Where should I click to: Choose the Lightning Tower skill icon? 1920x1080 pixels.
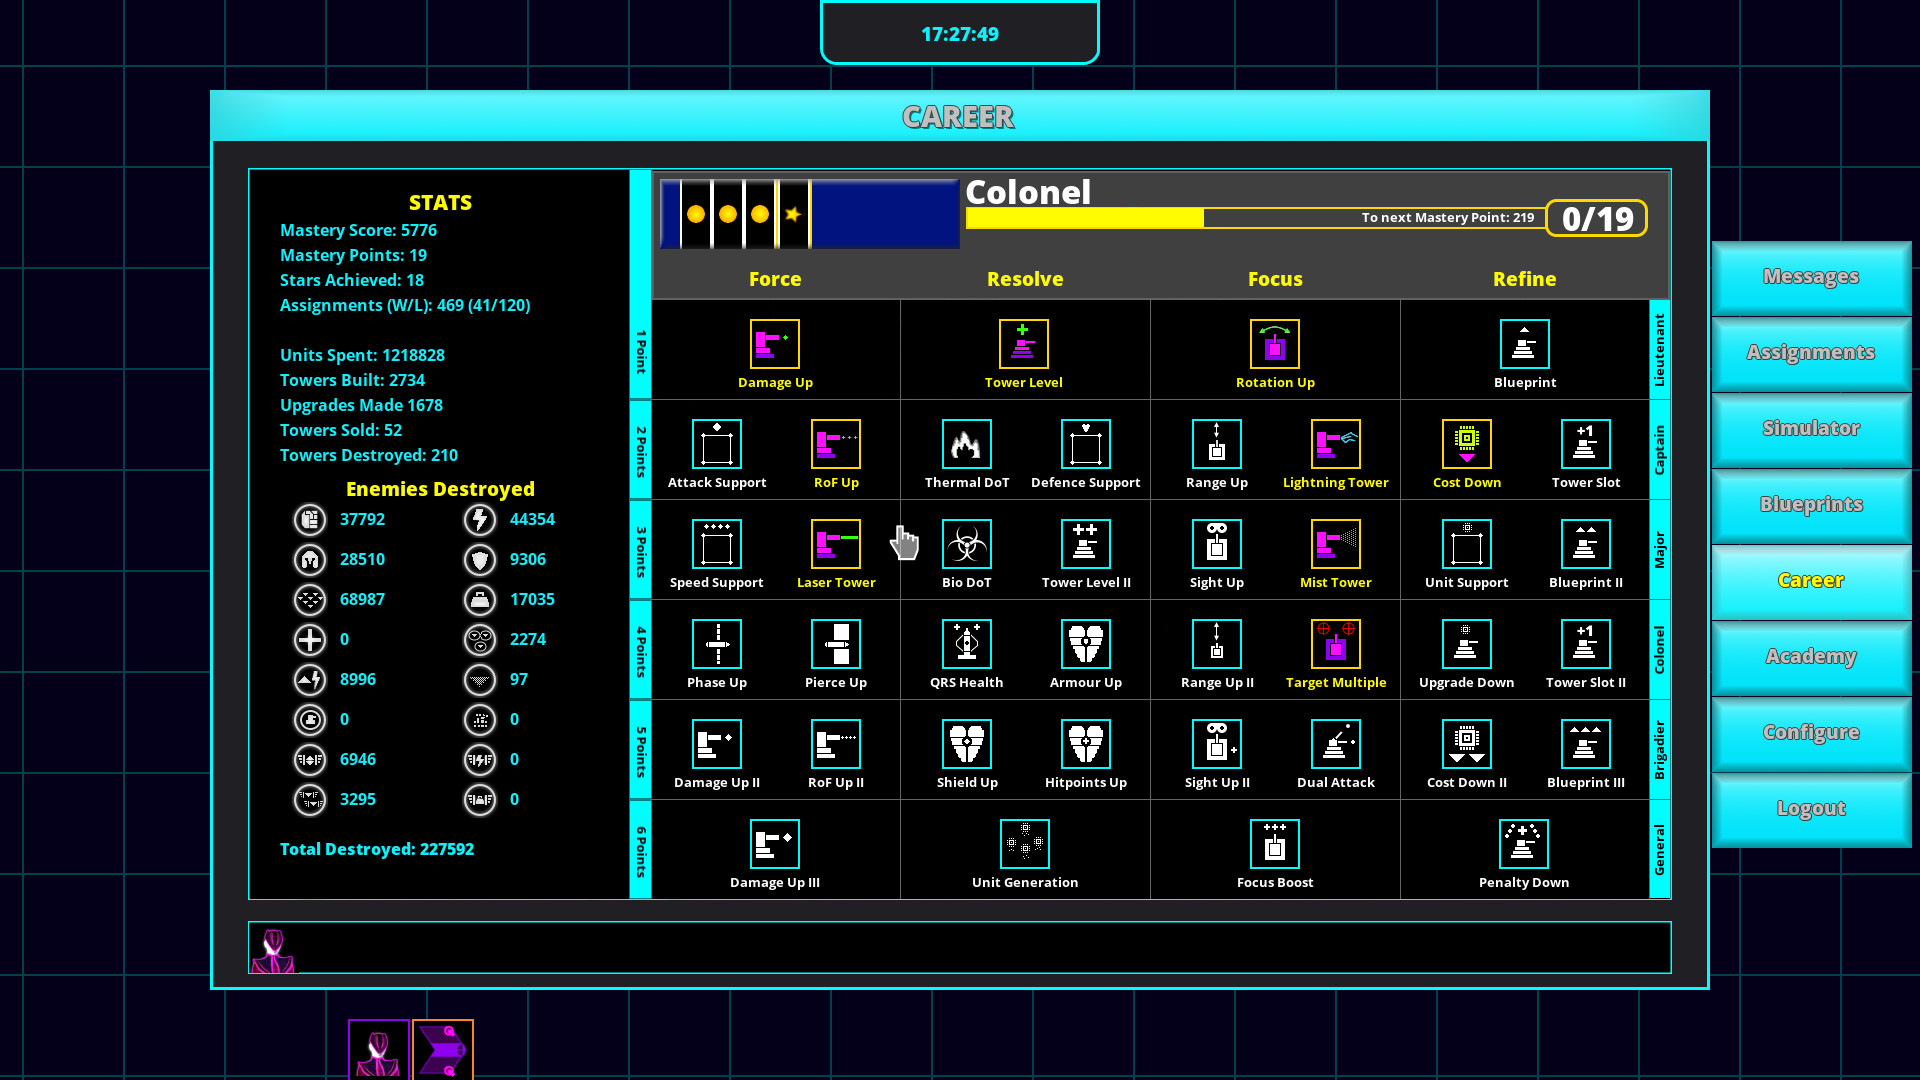click(x=1335, y=444)
